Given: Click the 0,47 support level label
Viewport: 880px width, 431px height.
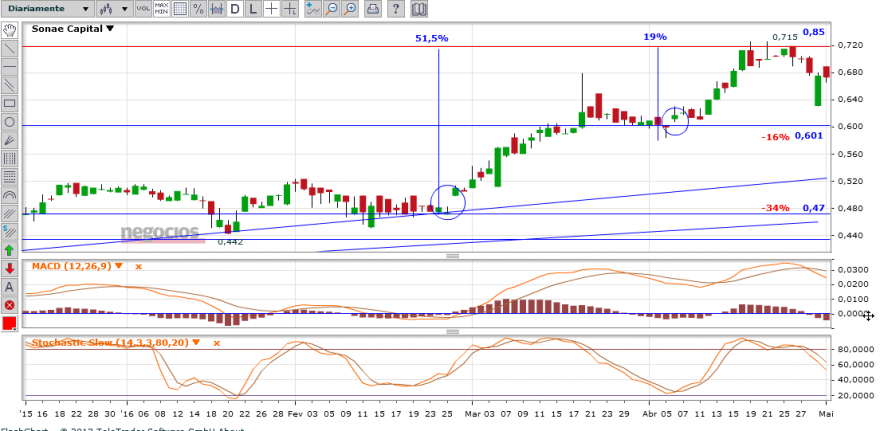Looking at the screenshot, I should [813, 208].
